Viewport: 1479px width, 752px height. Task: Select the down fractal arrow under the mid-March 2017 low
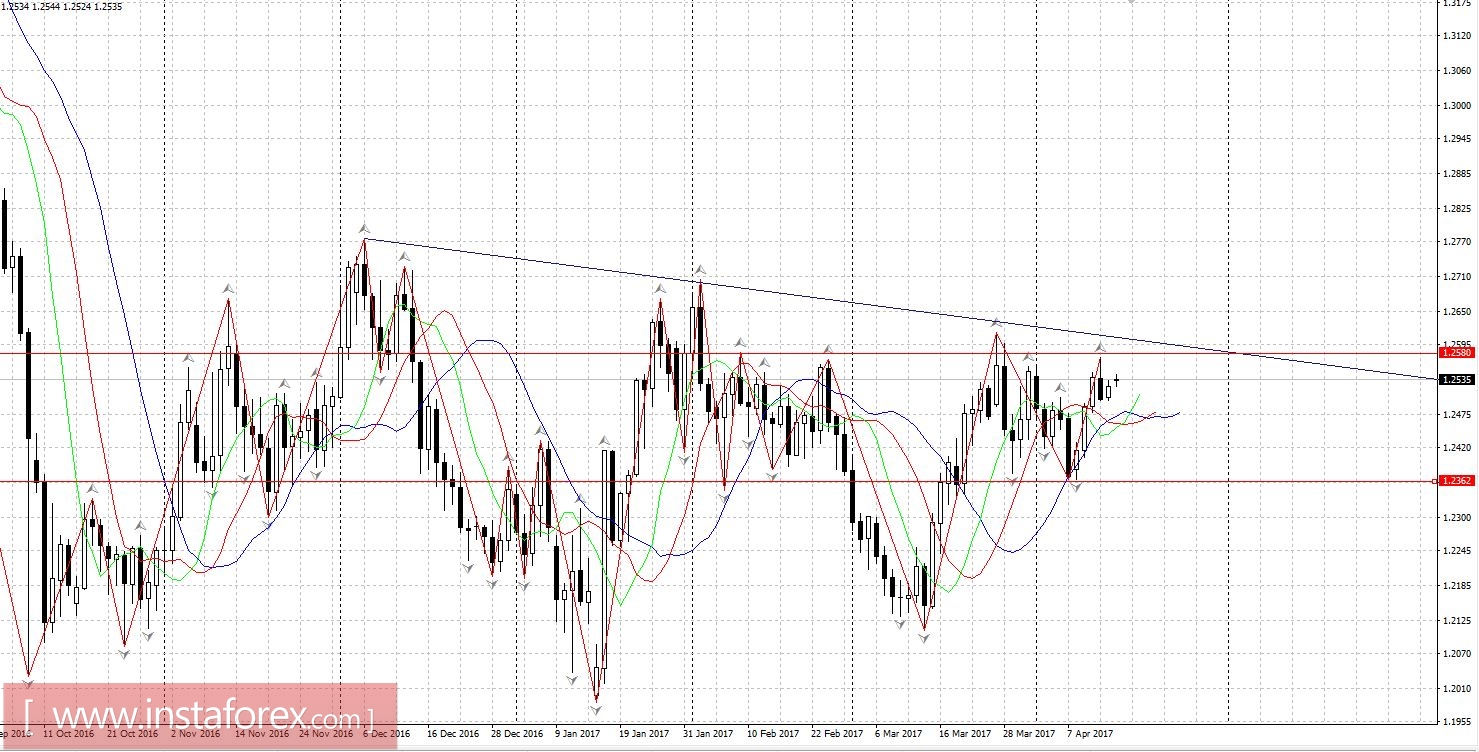[924, 638]
